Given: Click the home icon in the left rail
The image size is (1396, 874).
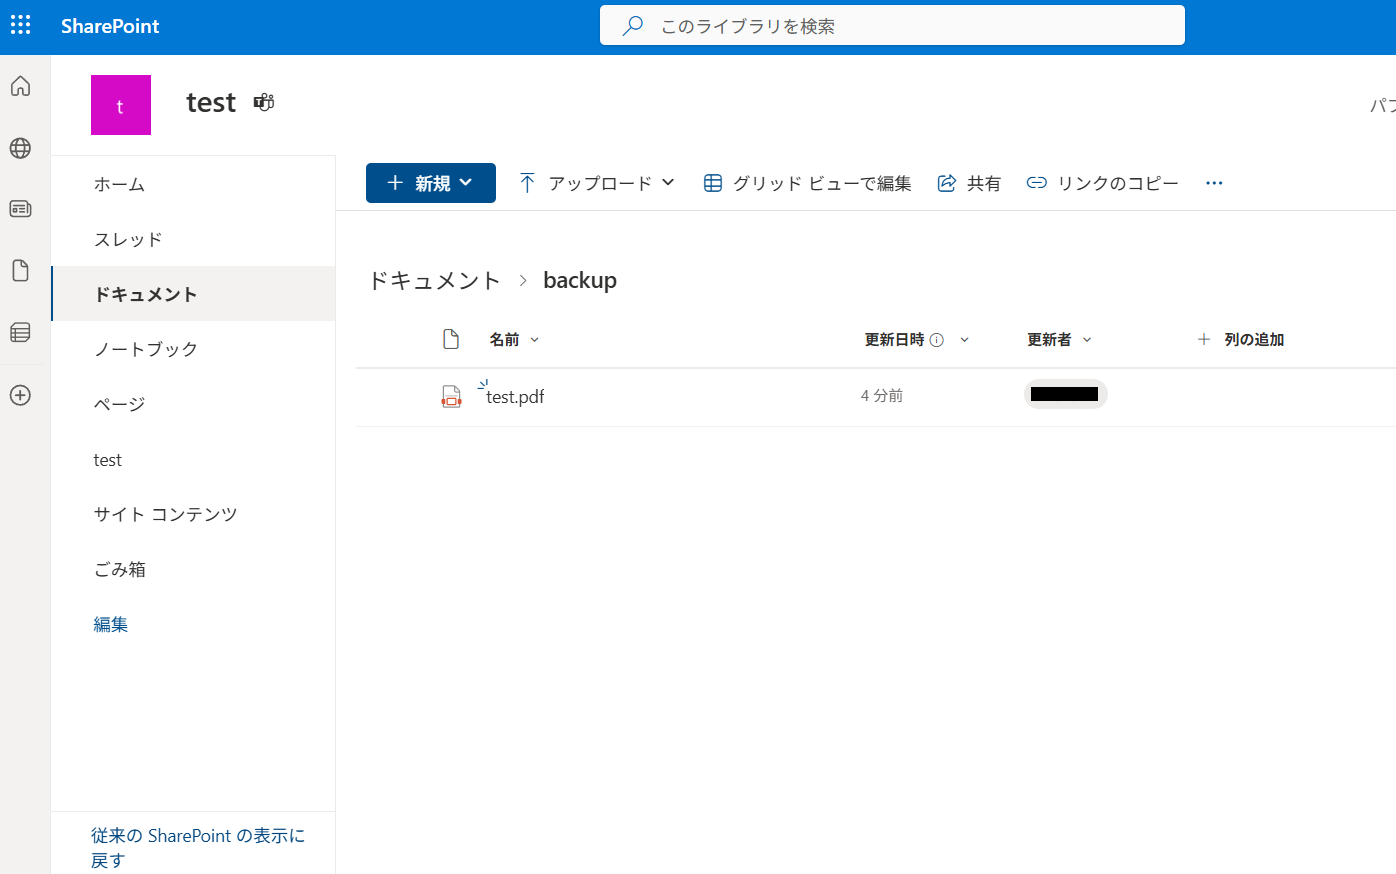Looking at the screenshot, I should (x=20, y=86).
